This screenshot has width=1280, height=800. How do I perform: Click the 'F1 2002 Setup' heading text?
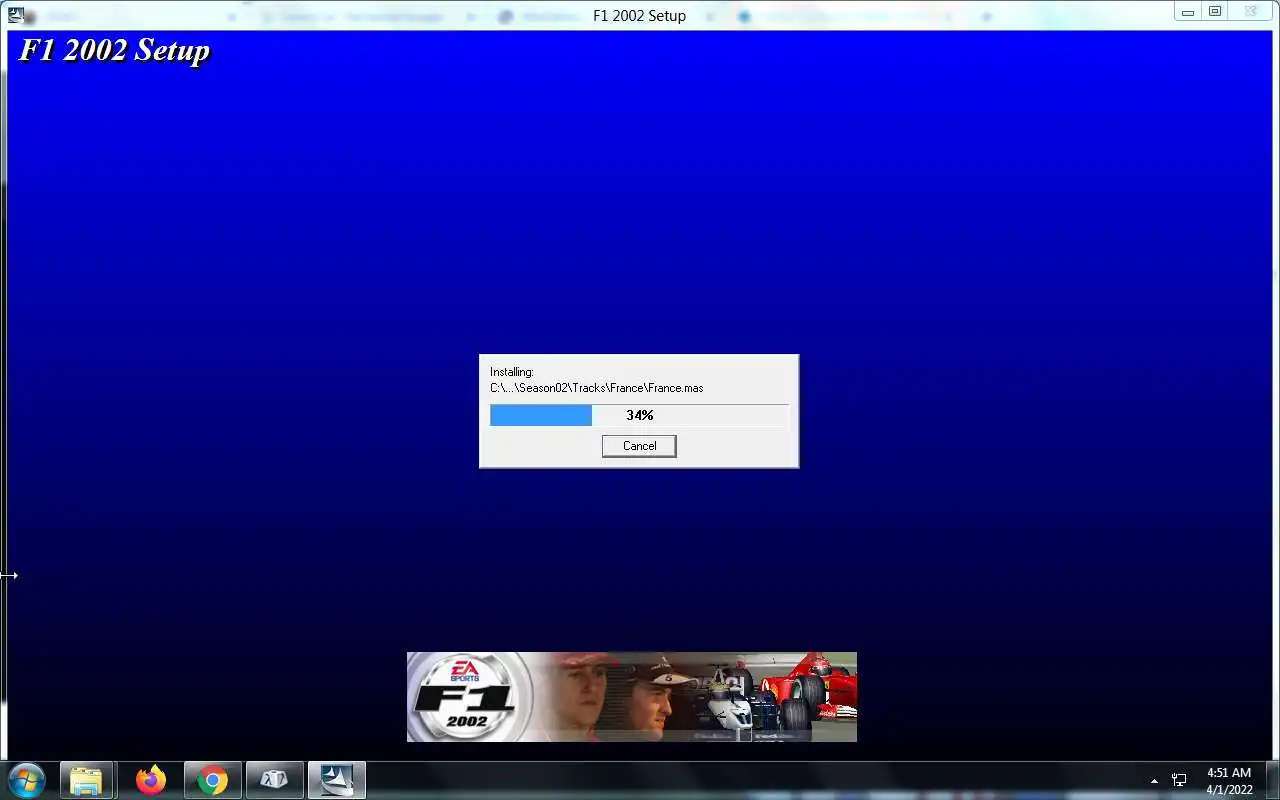pyautogui.click(x=114, y=50)
